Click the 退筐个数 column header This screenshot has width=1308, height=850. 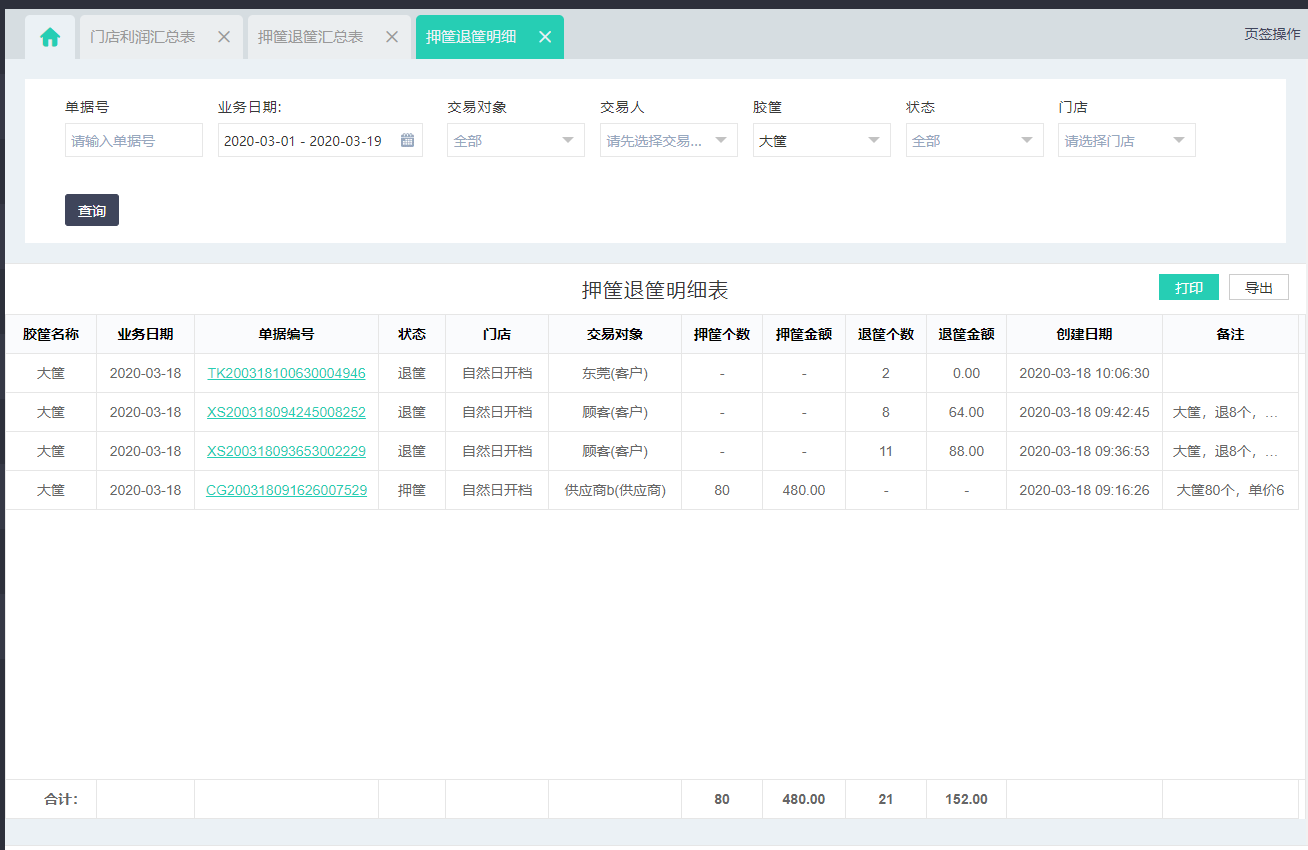(886, 334)
